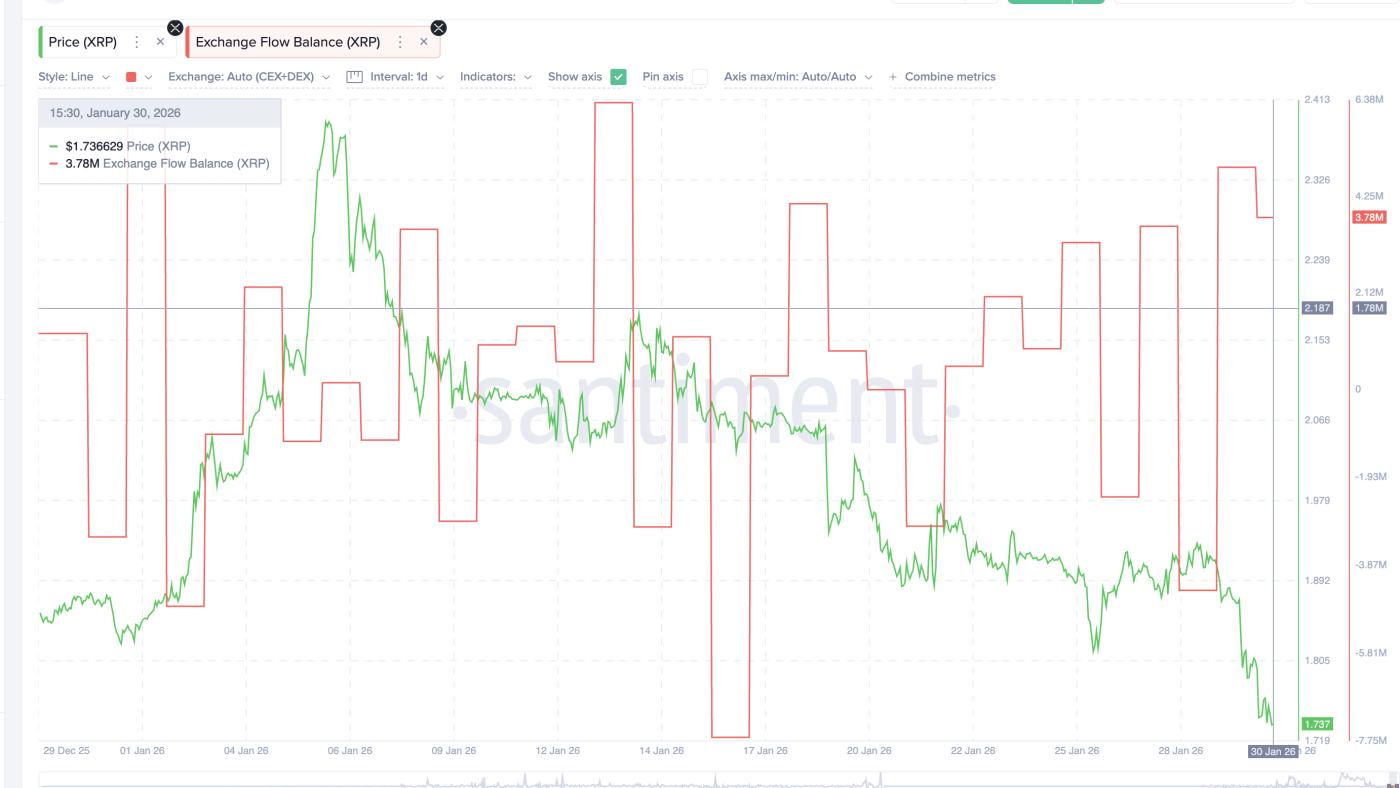Open the Indicators dropdown

click(x=491, y=76)
